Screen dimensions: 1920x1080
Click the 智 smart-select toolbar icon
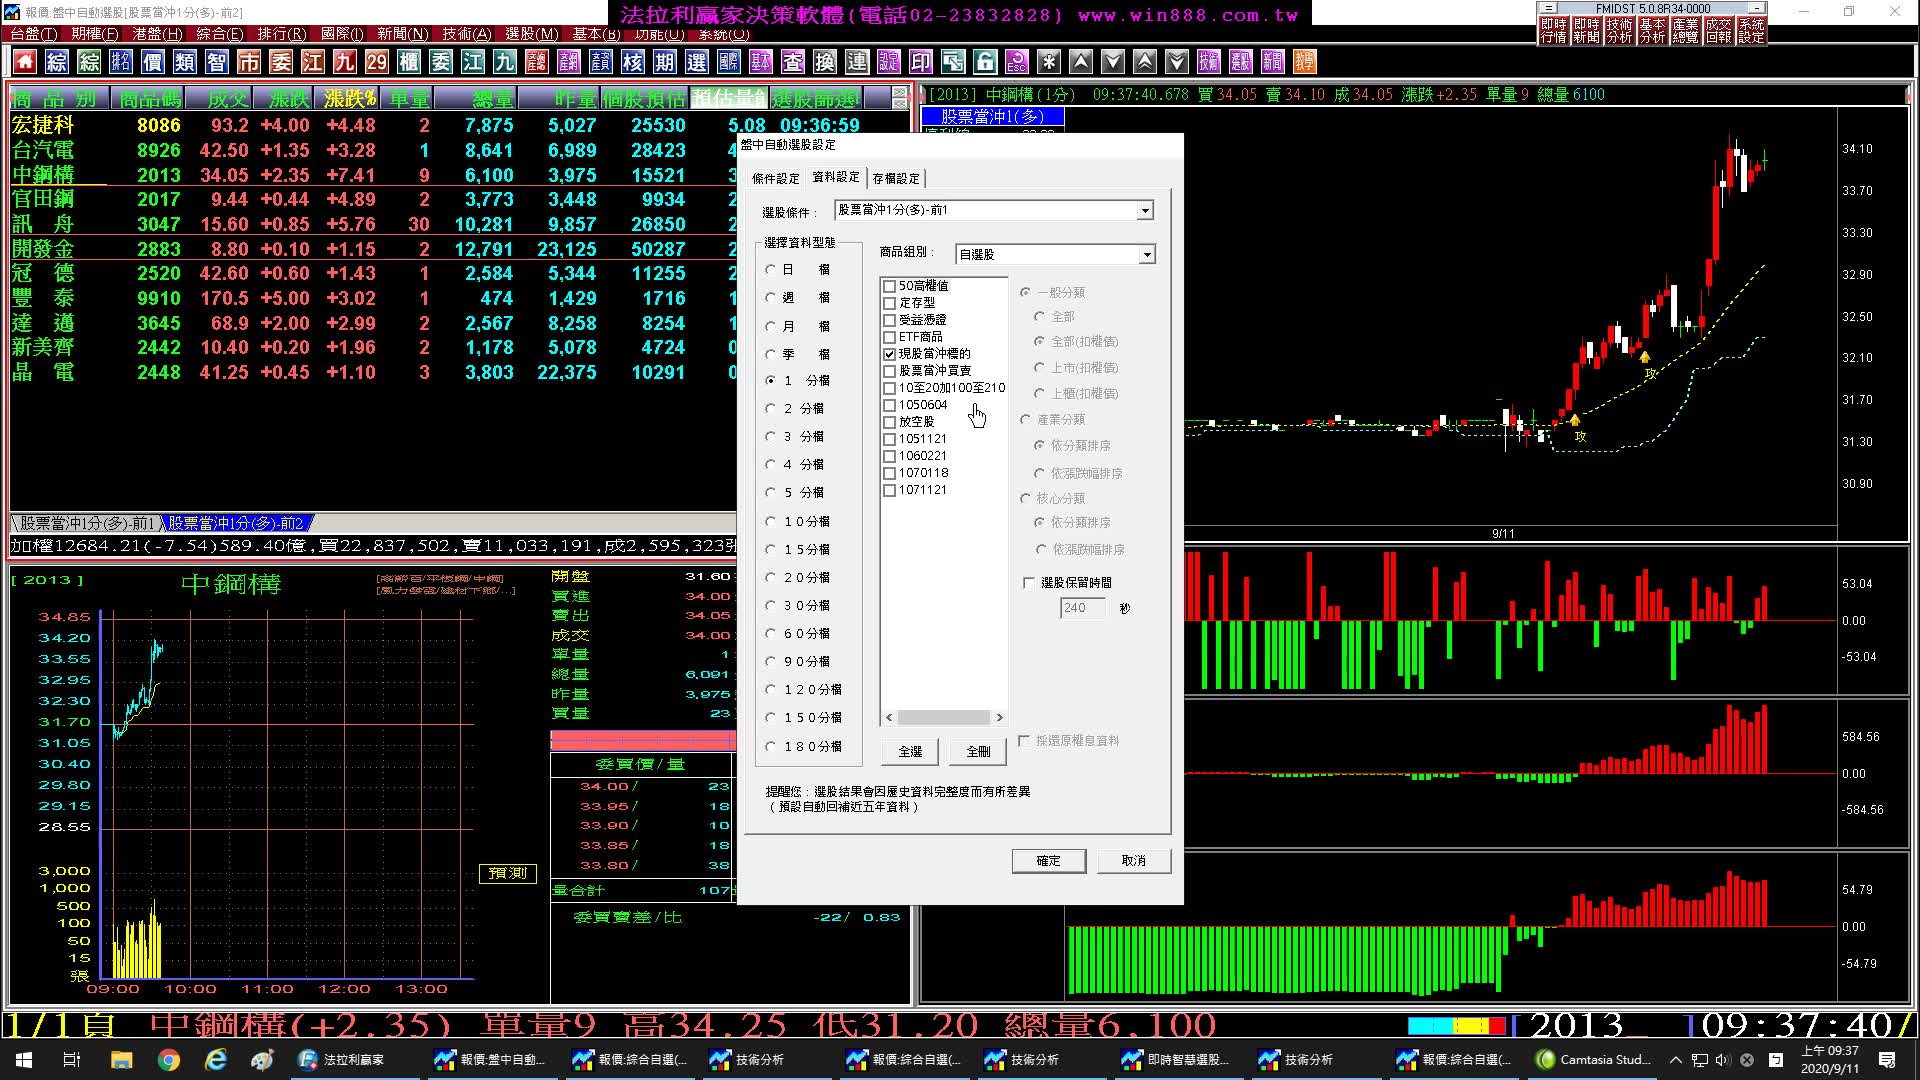point(217,62)
